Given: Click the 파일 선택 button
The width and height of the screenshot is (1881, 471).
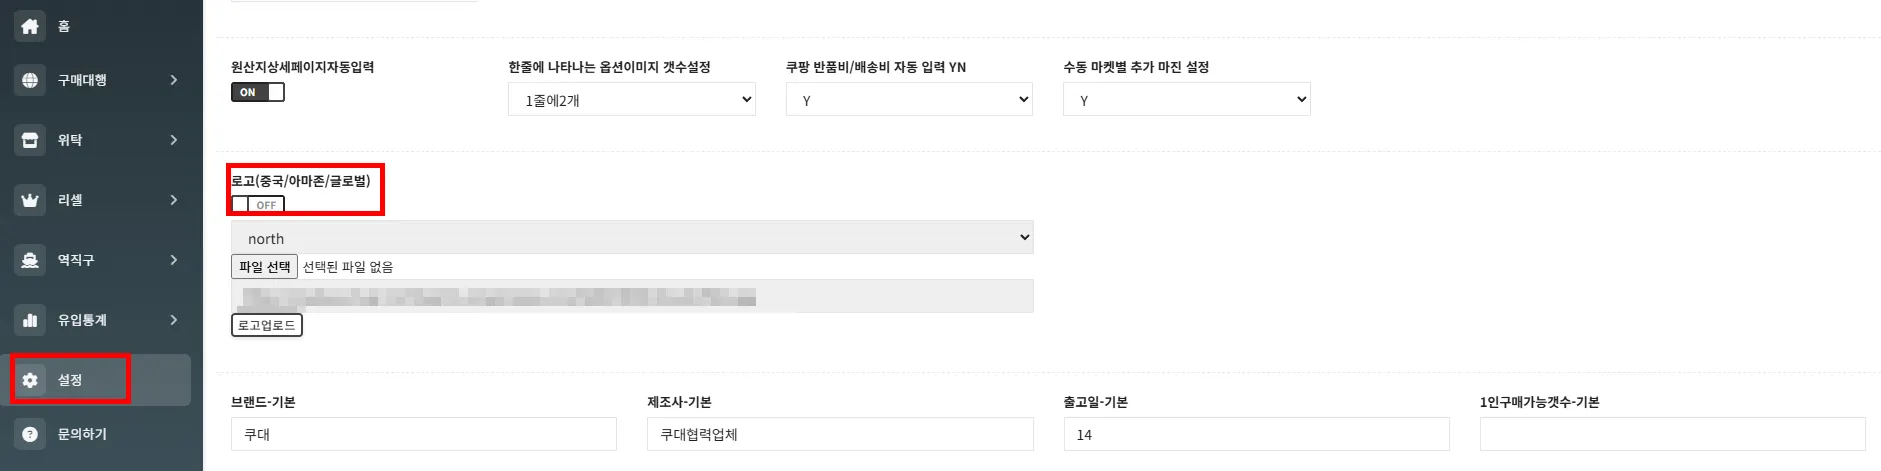Looking at the screenshot, I should (264, 267).
